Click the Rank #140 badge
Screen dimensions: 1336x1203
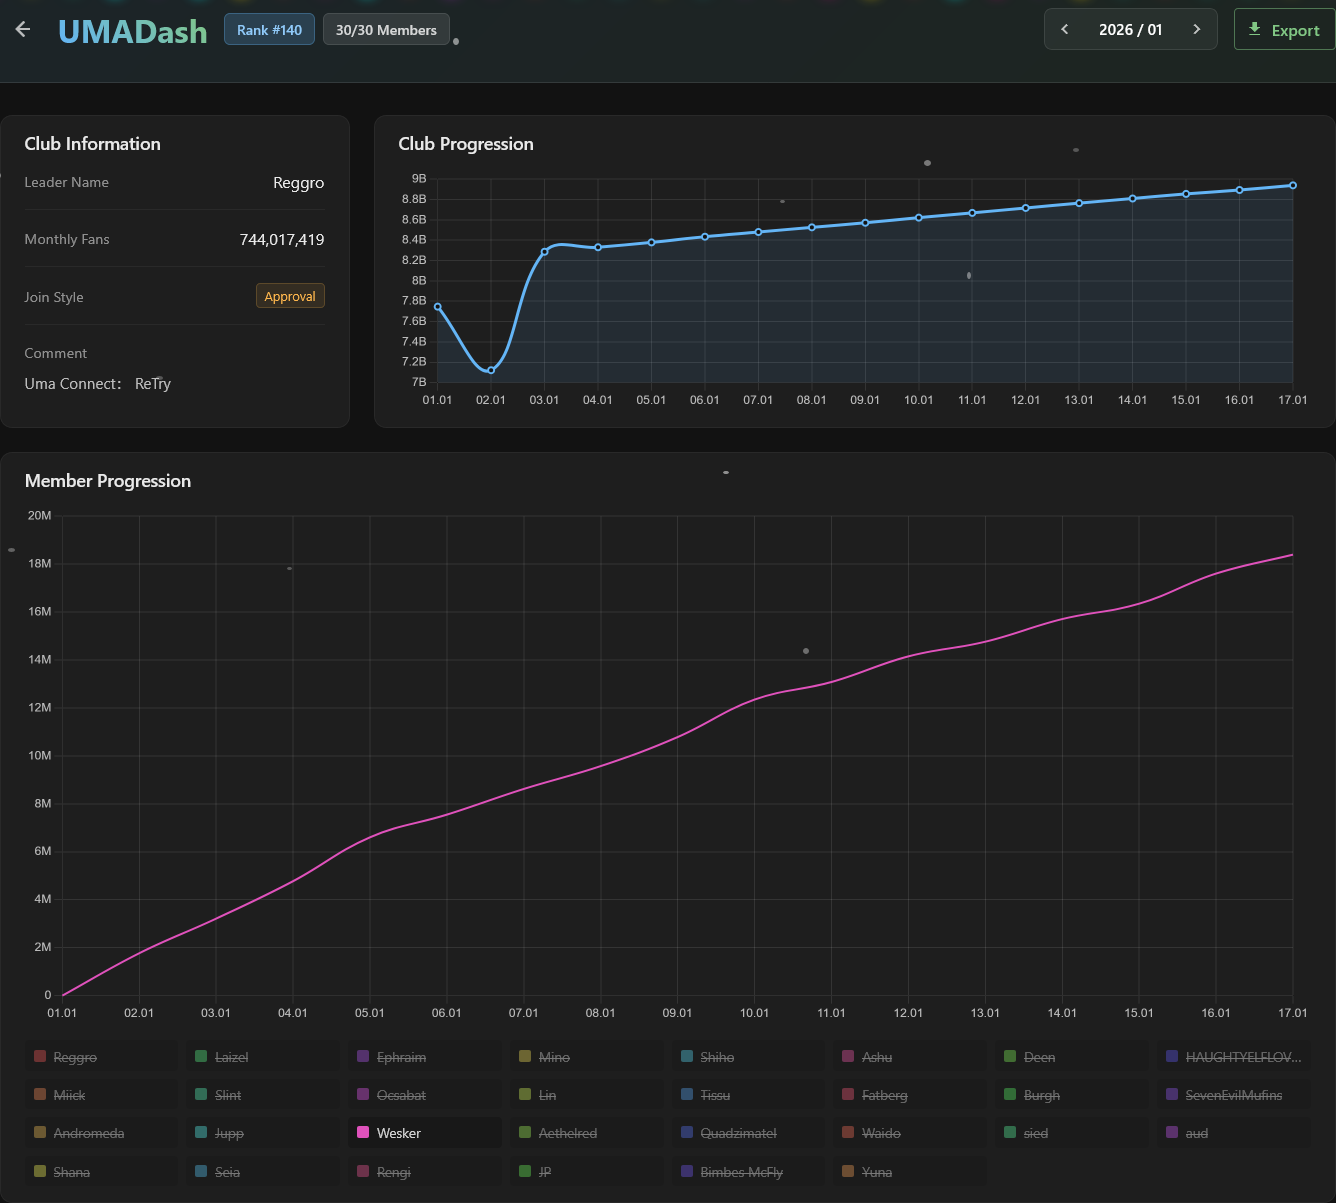(269, 30)
